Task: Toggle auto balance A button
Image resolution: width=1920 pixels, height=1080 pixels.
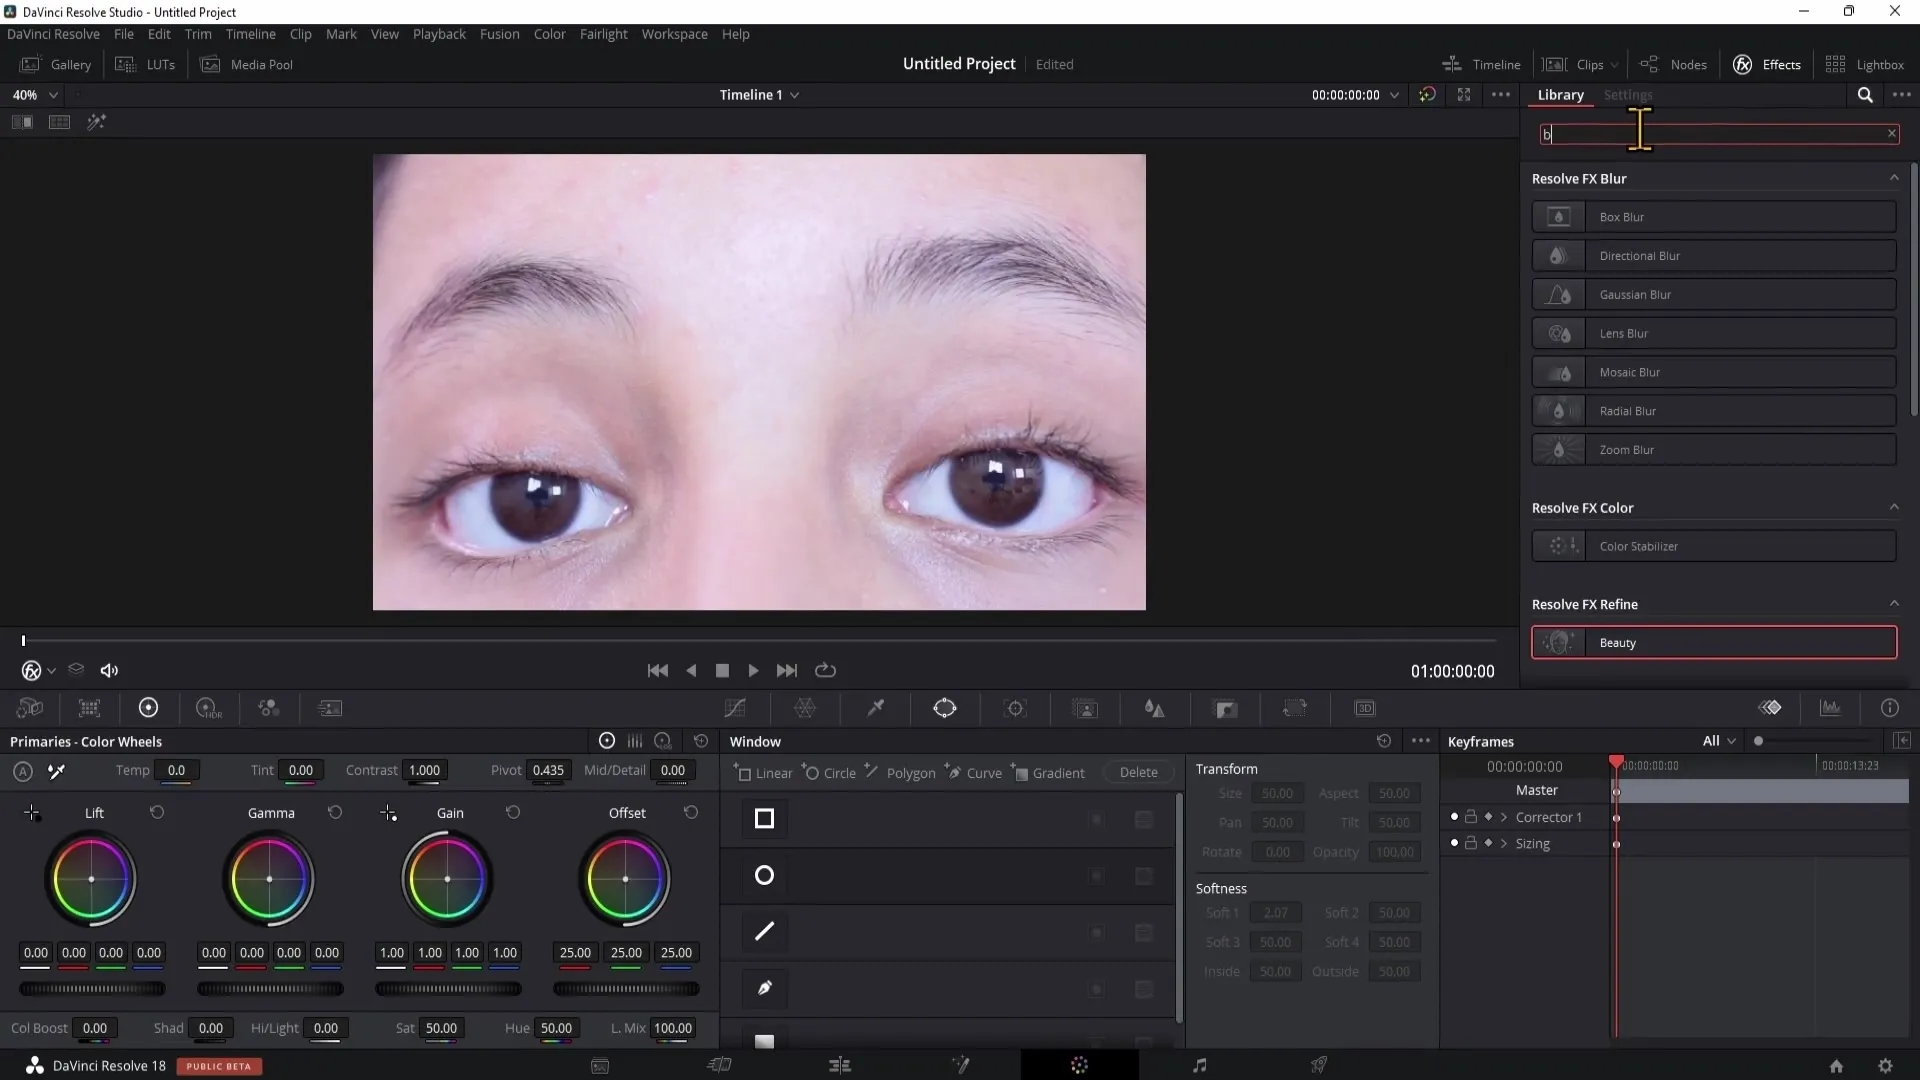Action: pos(23,771)
